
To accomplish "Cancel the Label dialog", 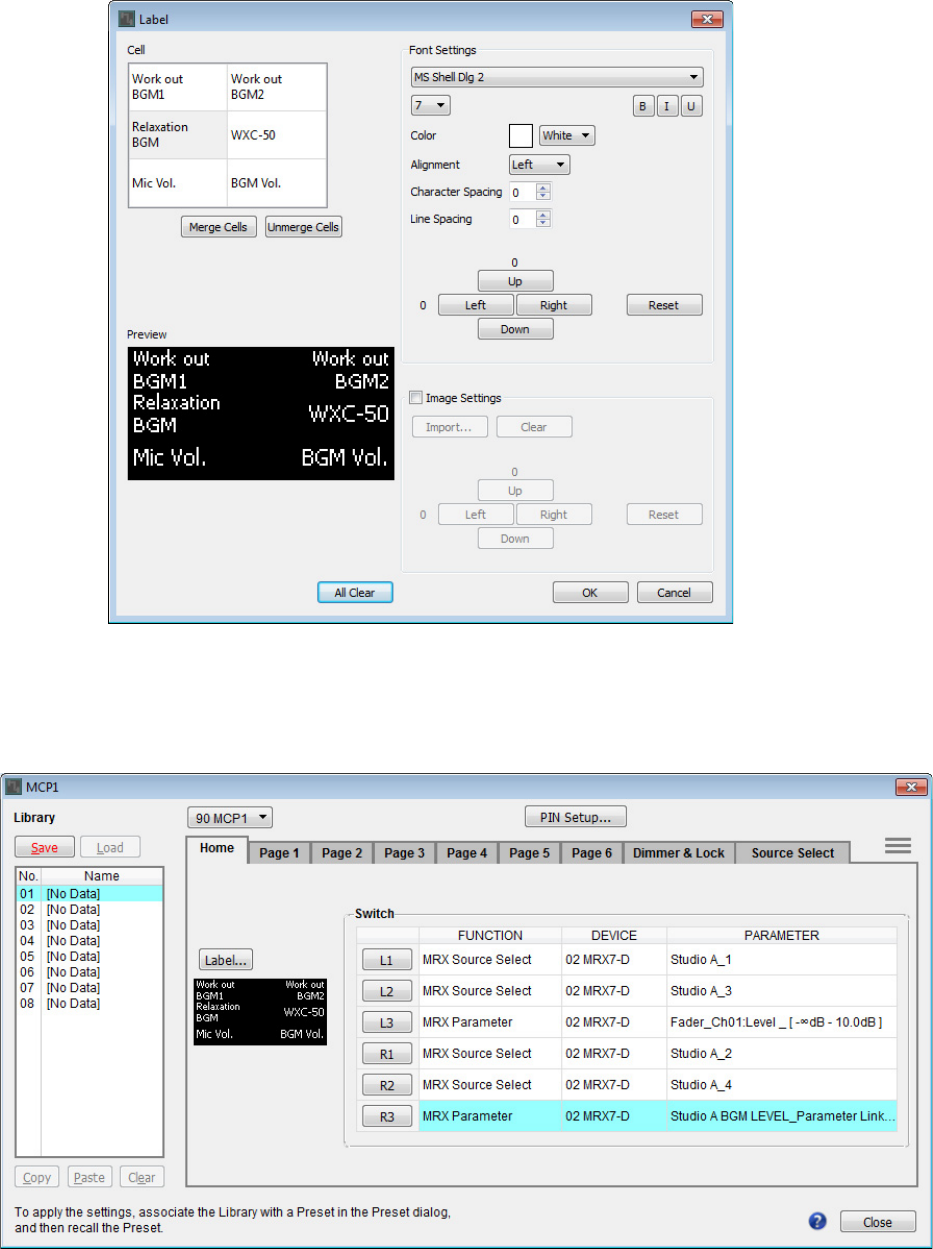I will pos(675,592).
